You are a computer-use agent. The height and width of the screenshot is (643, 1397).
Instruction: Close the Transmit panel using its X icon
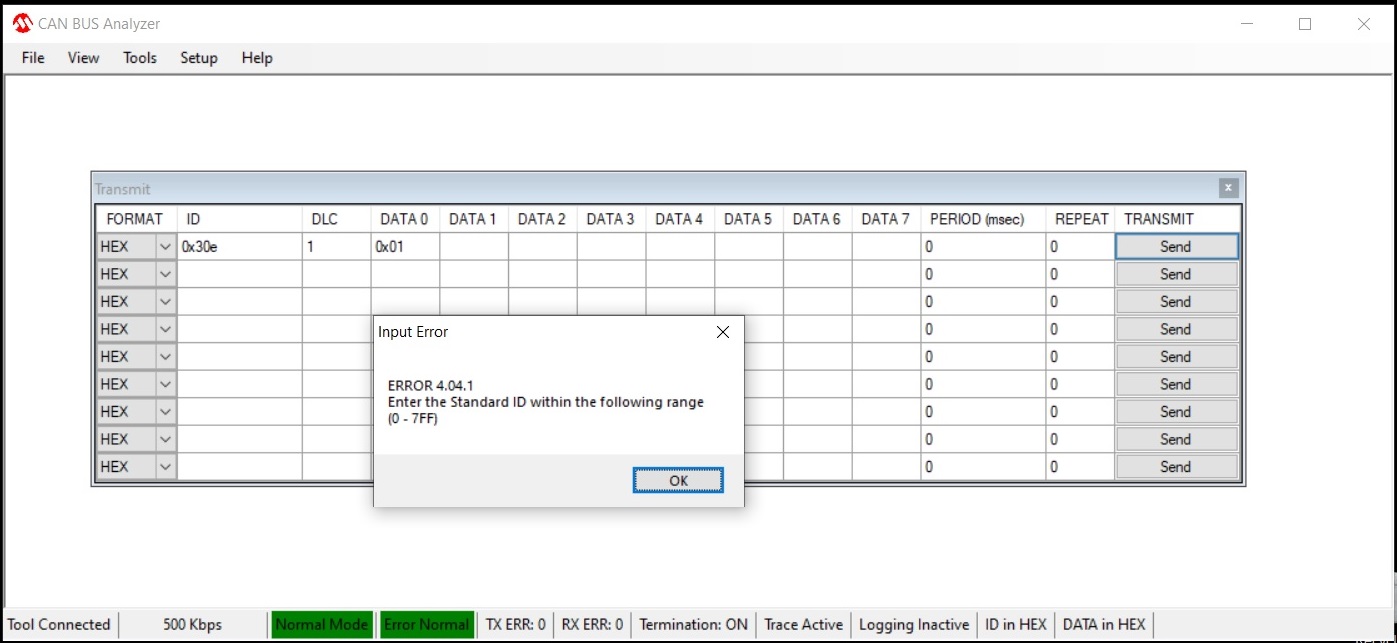(x=1228, y=188)
